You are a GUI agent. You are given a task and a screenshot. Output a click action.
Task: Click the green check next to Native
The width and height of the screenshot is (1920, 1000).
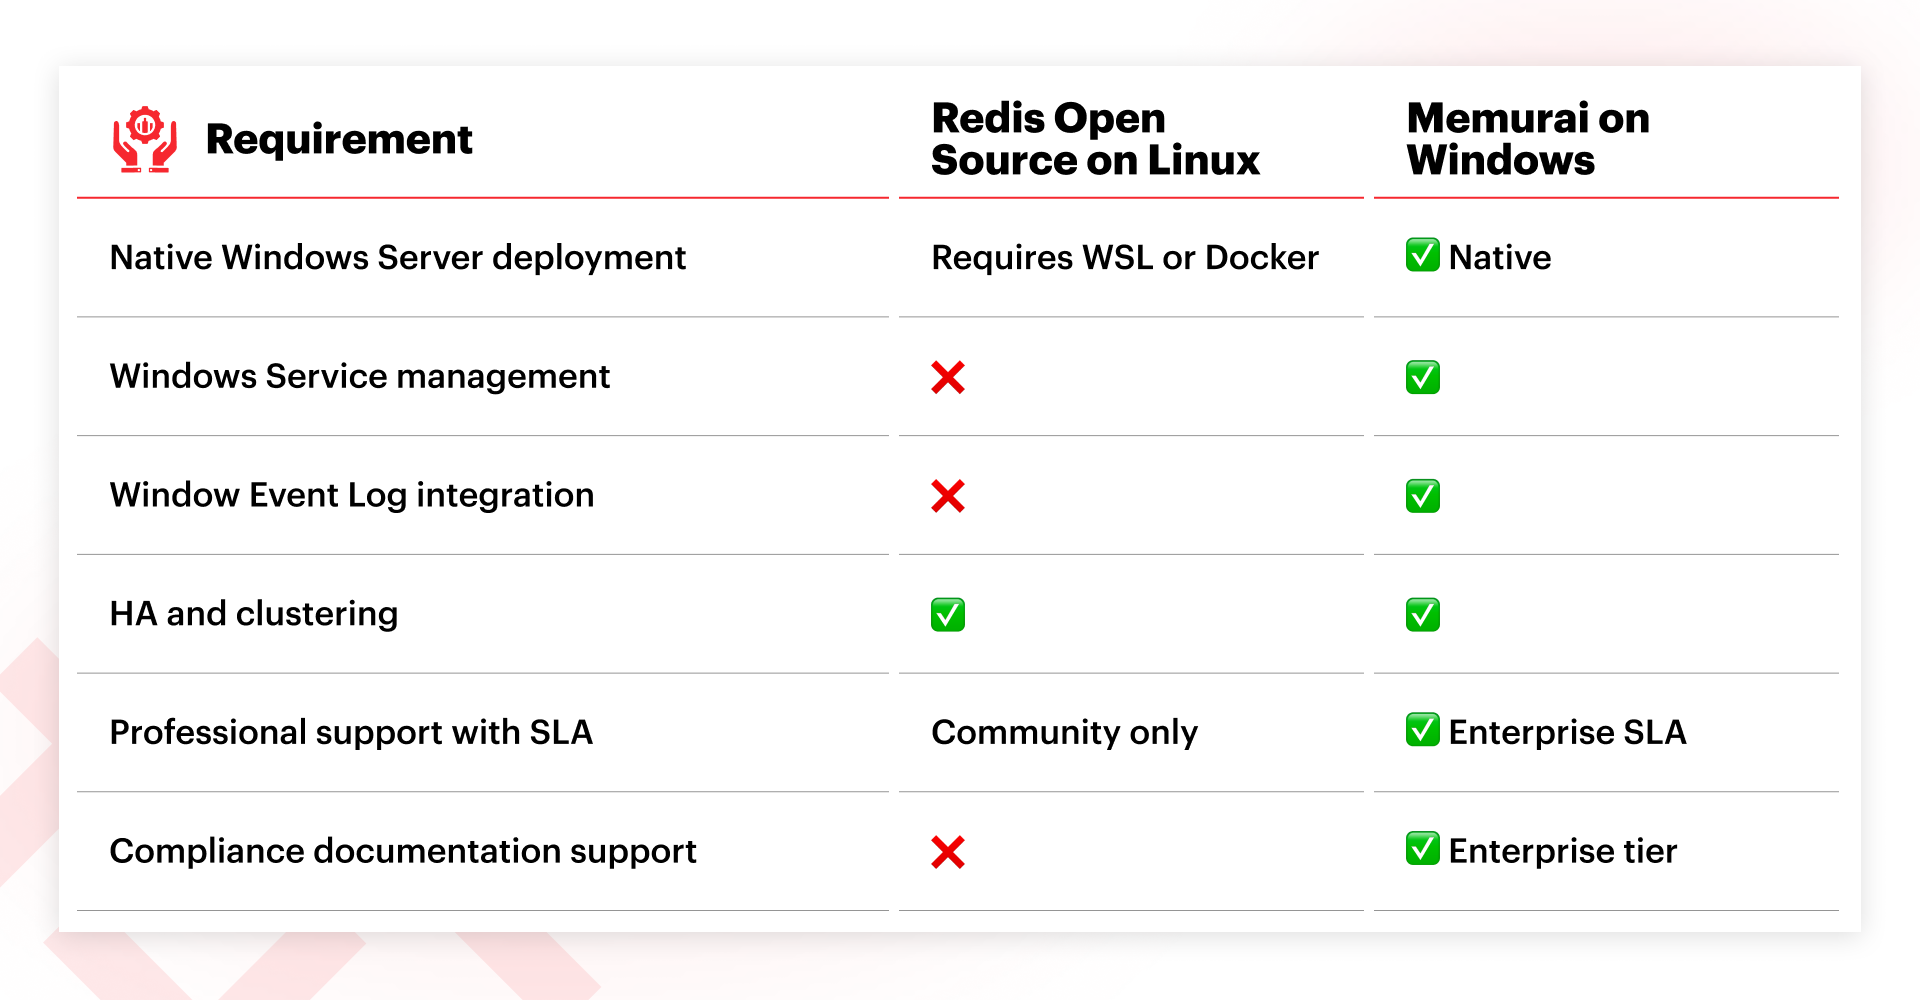[x=1422, y=255]
